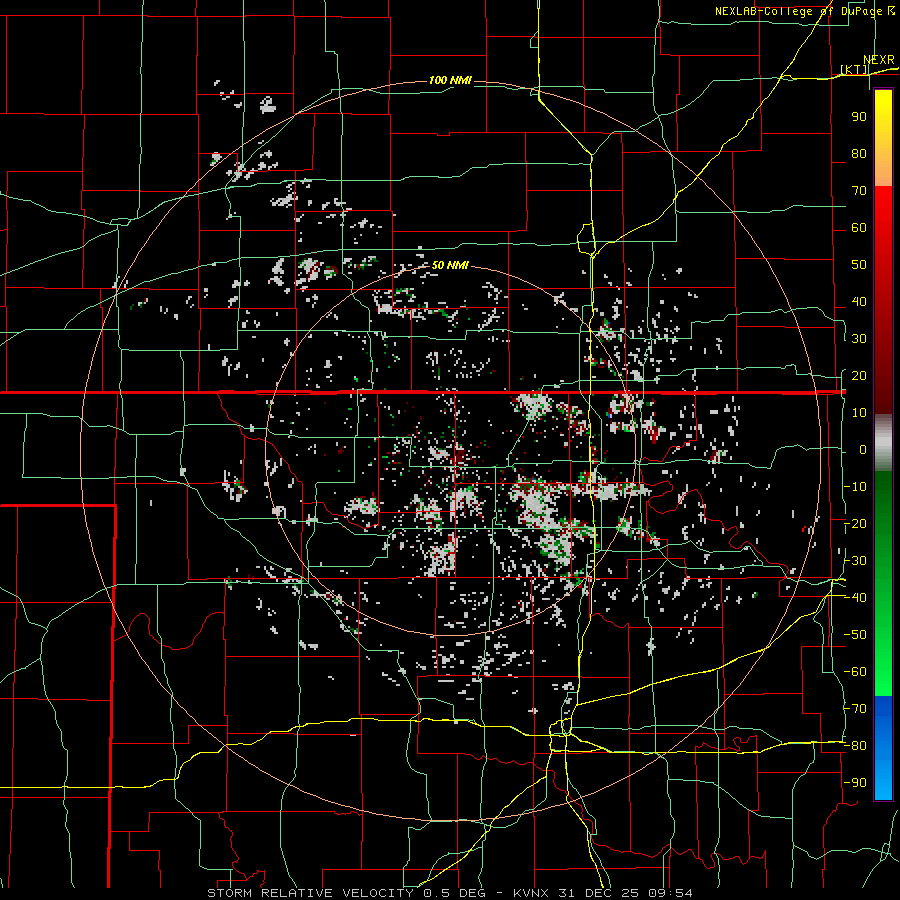Click the positive 60 scale tick label
Screen dimensions: 900x900
[859, 228]
